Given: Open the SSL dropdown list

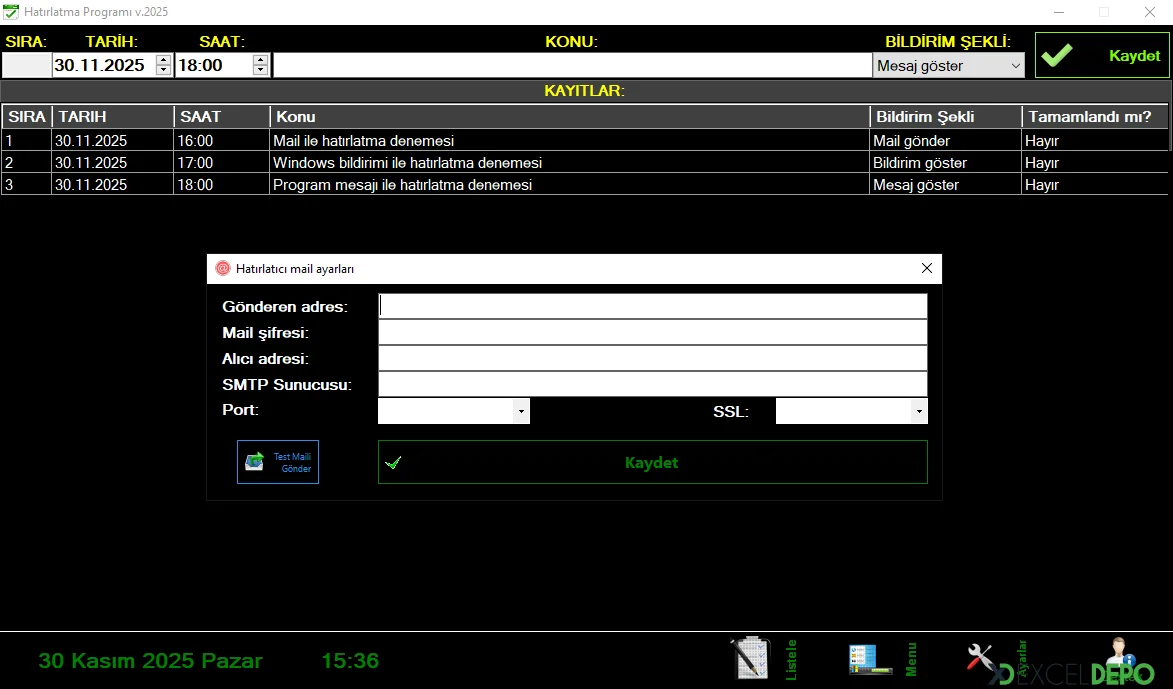Looking at the screenshot, I should [x=918, y=411].
